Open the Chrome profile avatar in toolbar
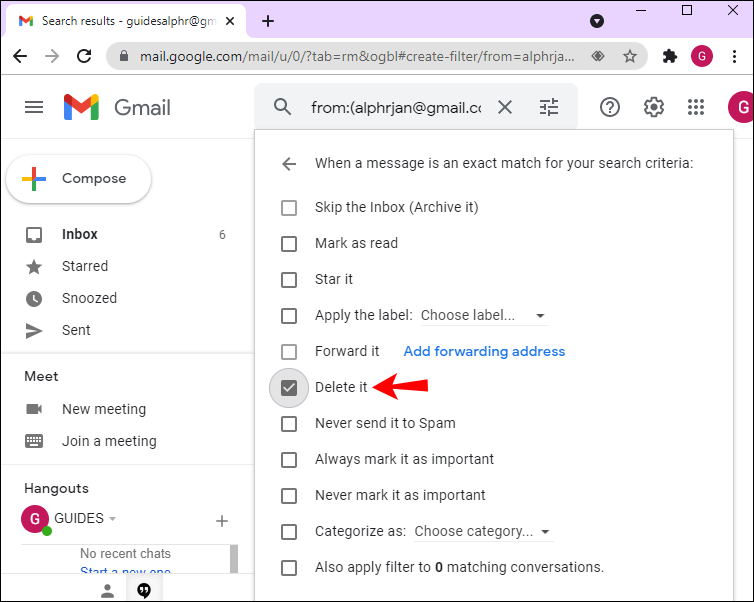 pos(702,56)
